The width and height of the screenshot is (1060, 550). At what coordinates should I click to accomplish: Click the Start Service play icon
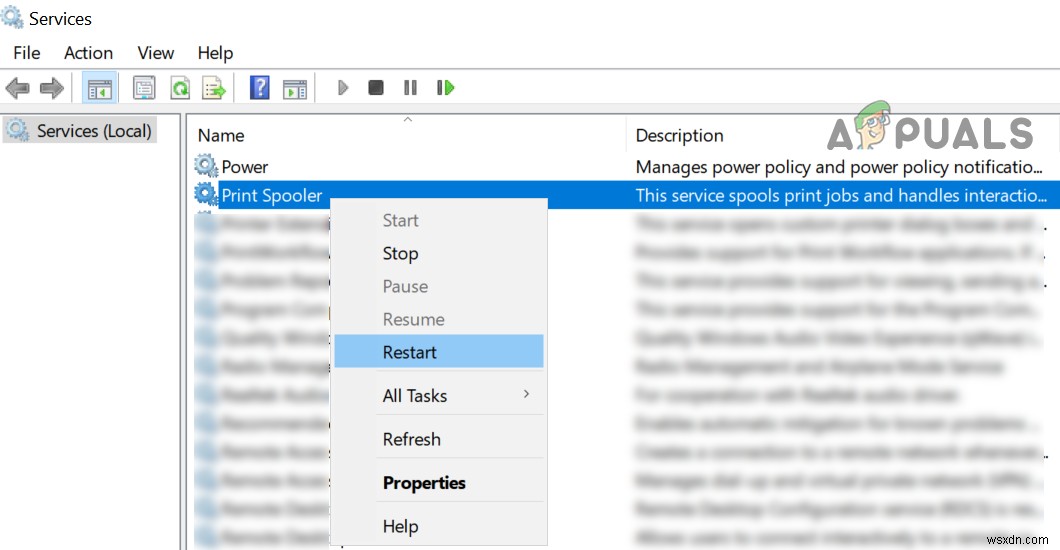tap(343, 88)
